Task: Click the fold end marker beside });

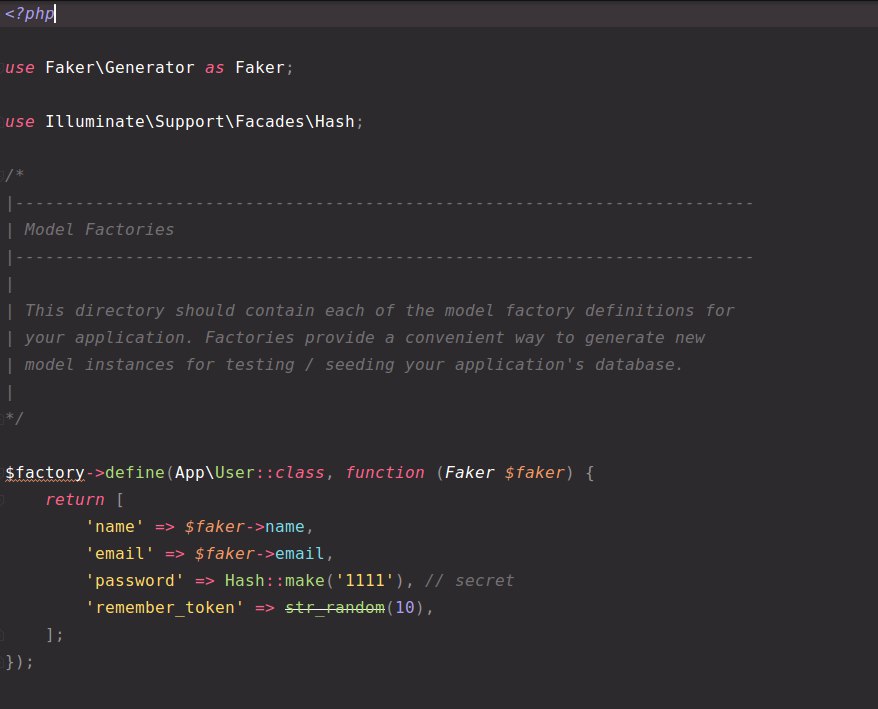Action: point(2,662)
